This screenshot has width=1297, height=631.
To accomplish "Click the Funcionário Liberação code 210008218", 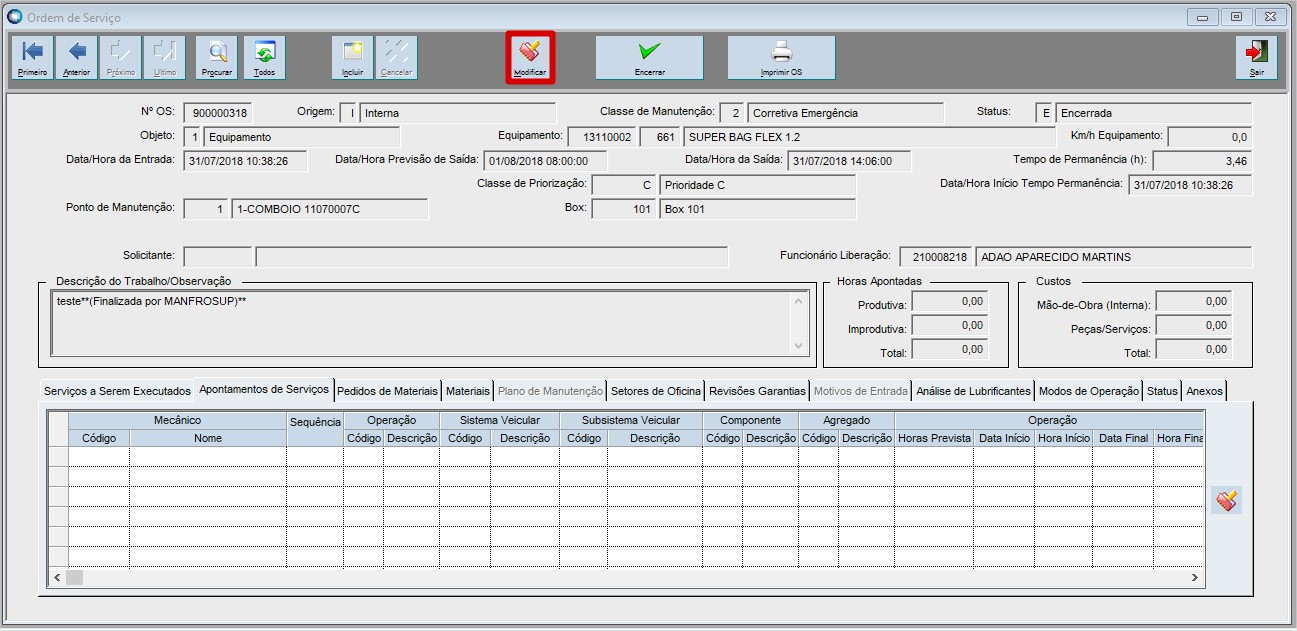I will click(x=935, y=257).
